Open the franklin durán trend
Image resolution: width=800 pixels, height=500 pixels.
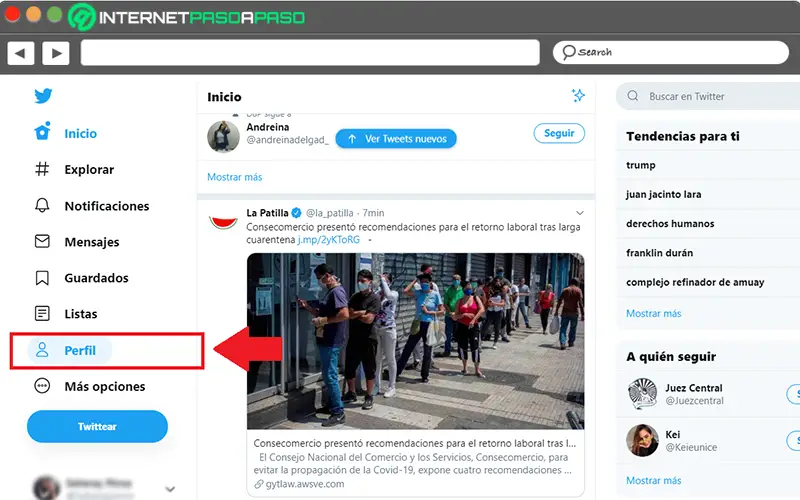(659, 253)
